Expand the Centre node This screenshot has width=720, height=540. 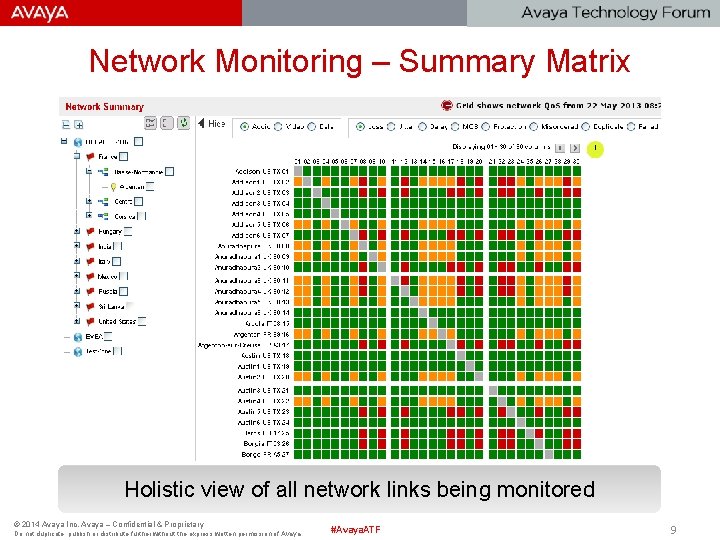89,201
